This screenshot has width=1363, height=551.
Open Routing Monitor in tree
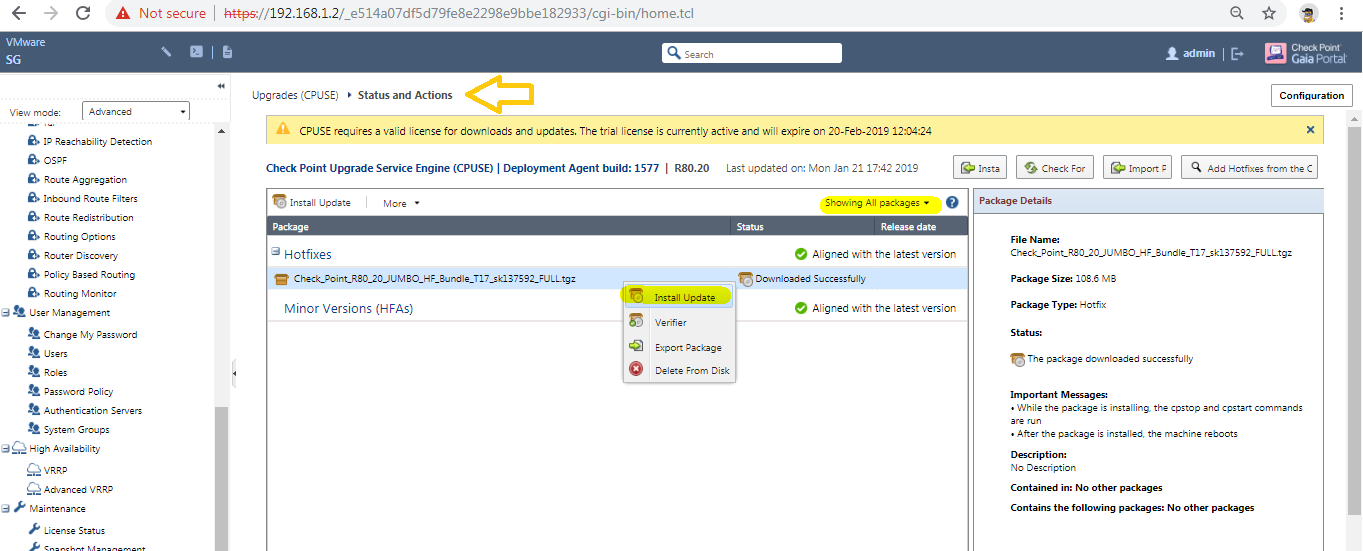80,294
